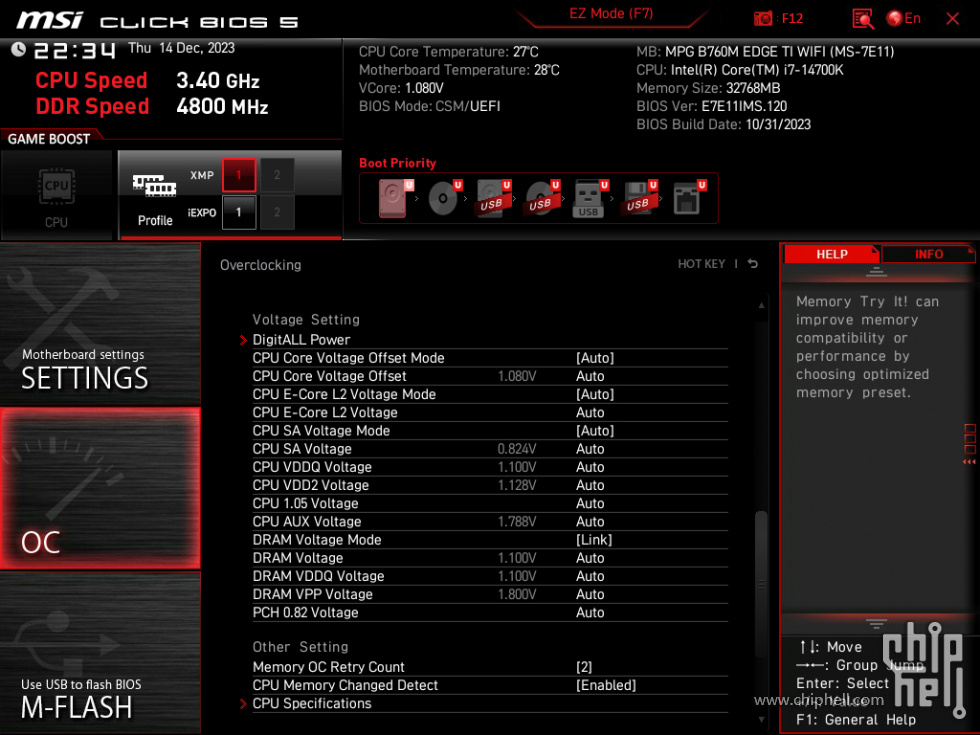The width and height of the screenshot is (980, 735).
Task: Edit the CPU Core Voltage Offset value
Action: (x=589, y=376)
